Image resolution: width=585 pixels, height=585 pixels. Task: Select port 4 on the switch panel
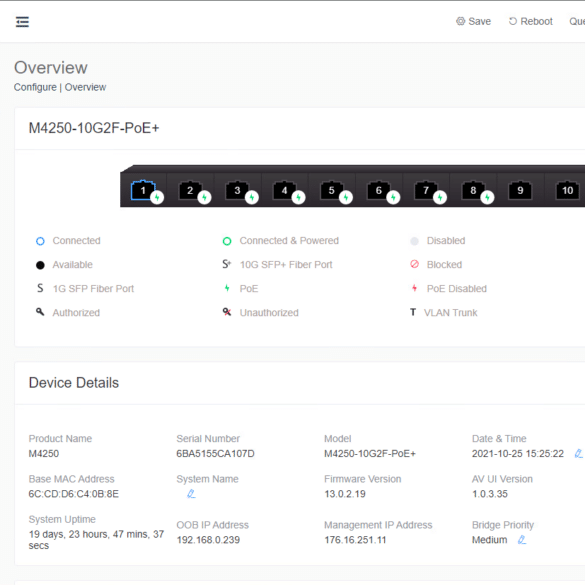point(284,190)
